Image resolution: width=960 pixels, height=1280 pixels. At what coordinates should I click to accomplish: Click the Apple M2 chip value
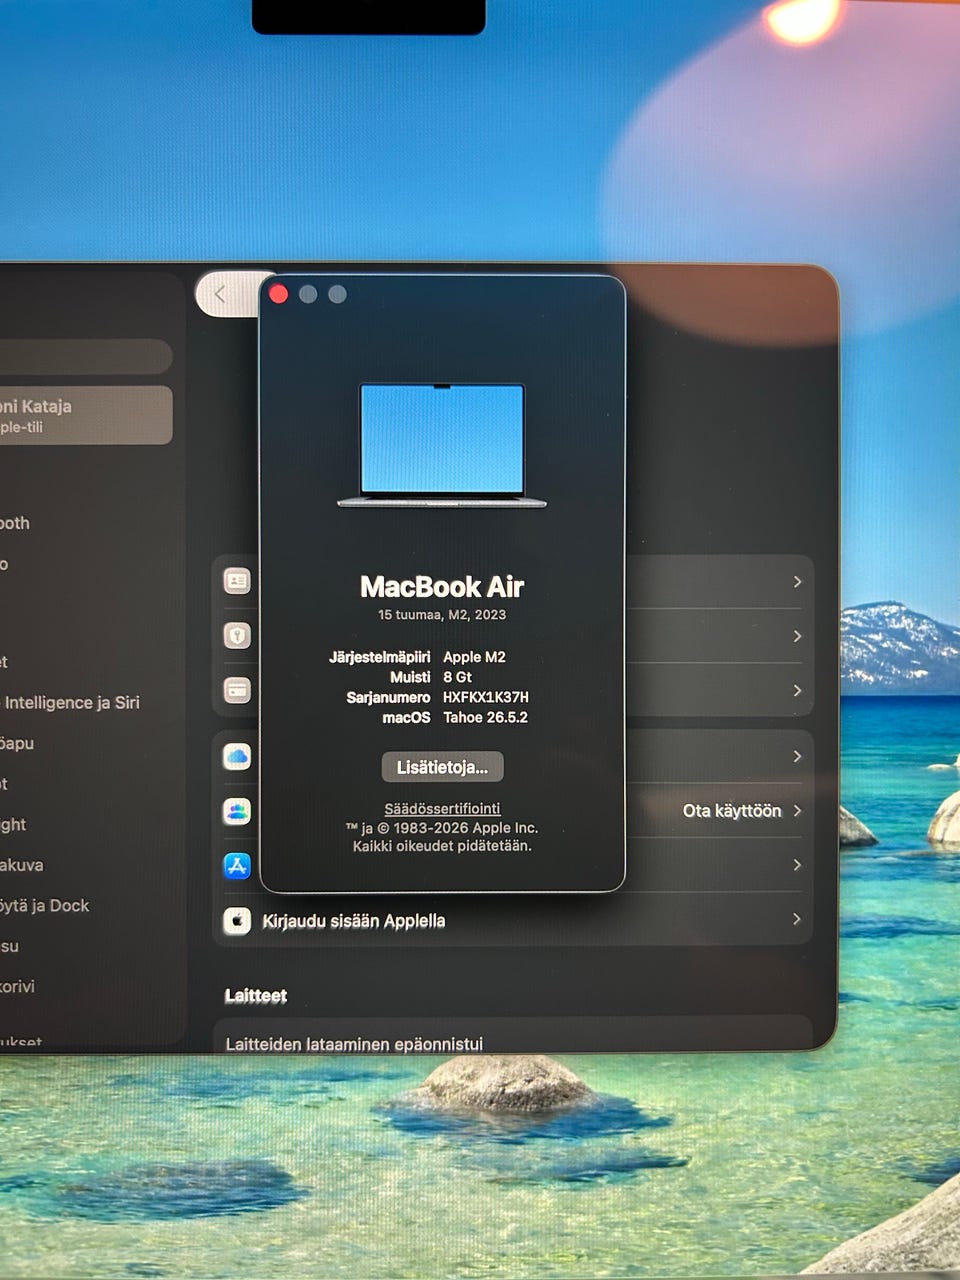tap(474, 657)
